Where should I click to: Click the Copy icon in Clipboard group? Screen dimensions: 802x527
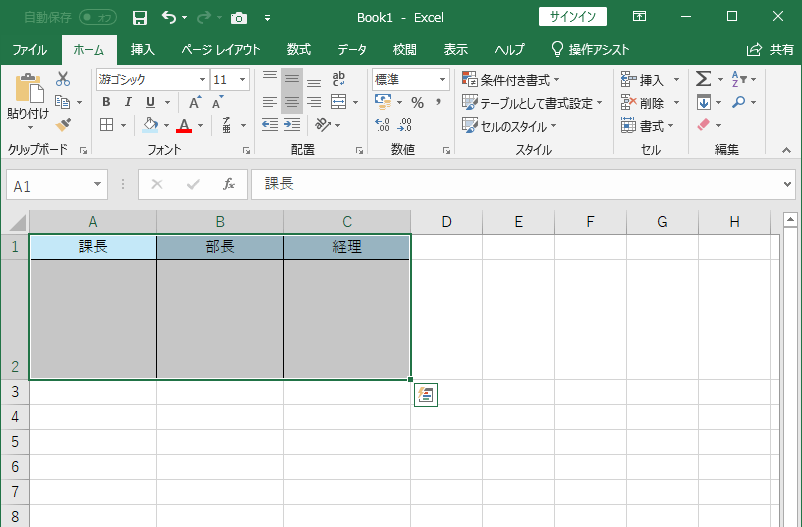pos(62,102)
